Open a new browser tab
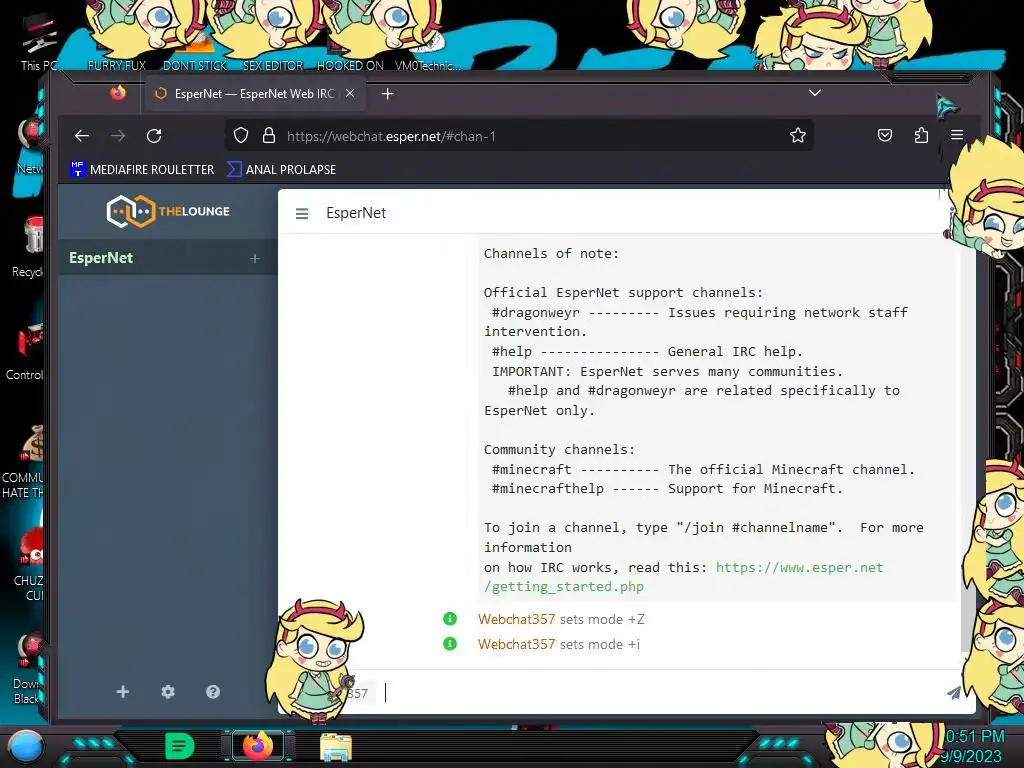The height and width of the screenshot is (768, 1024). [x=387, y=94]
